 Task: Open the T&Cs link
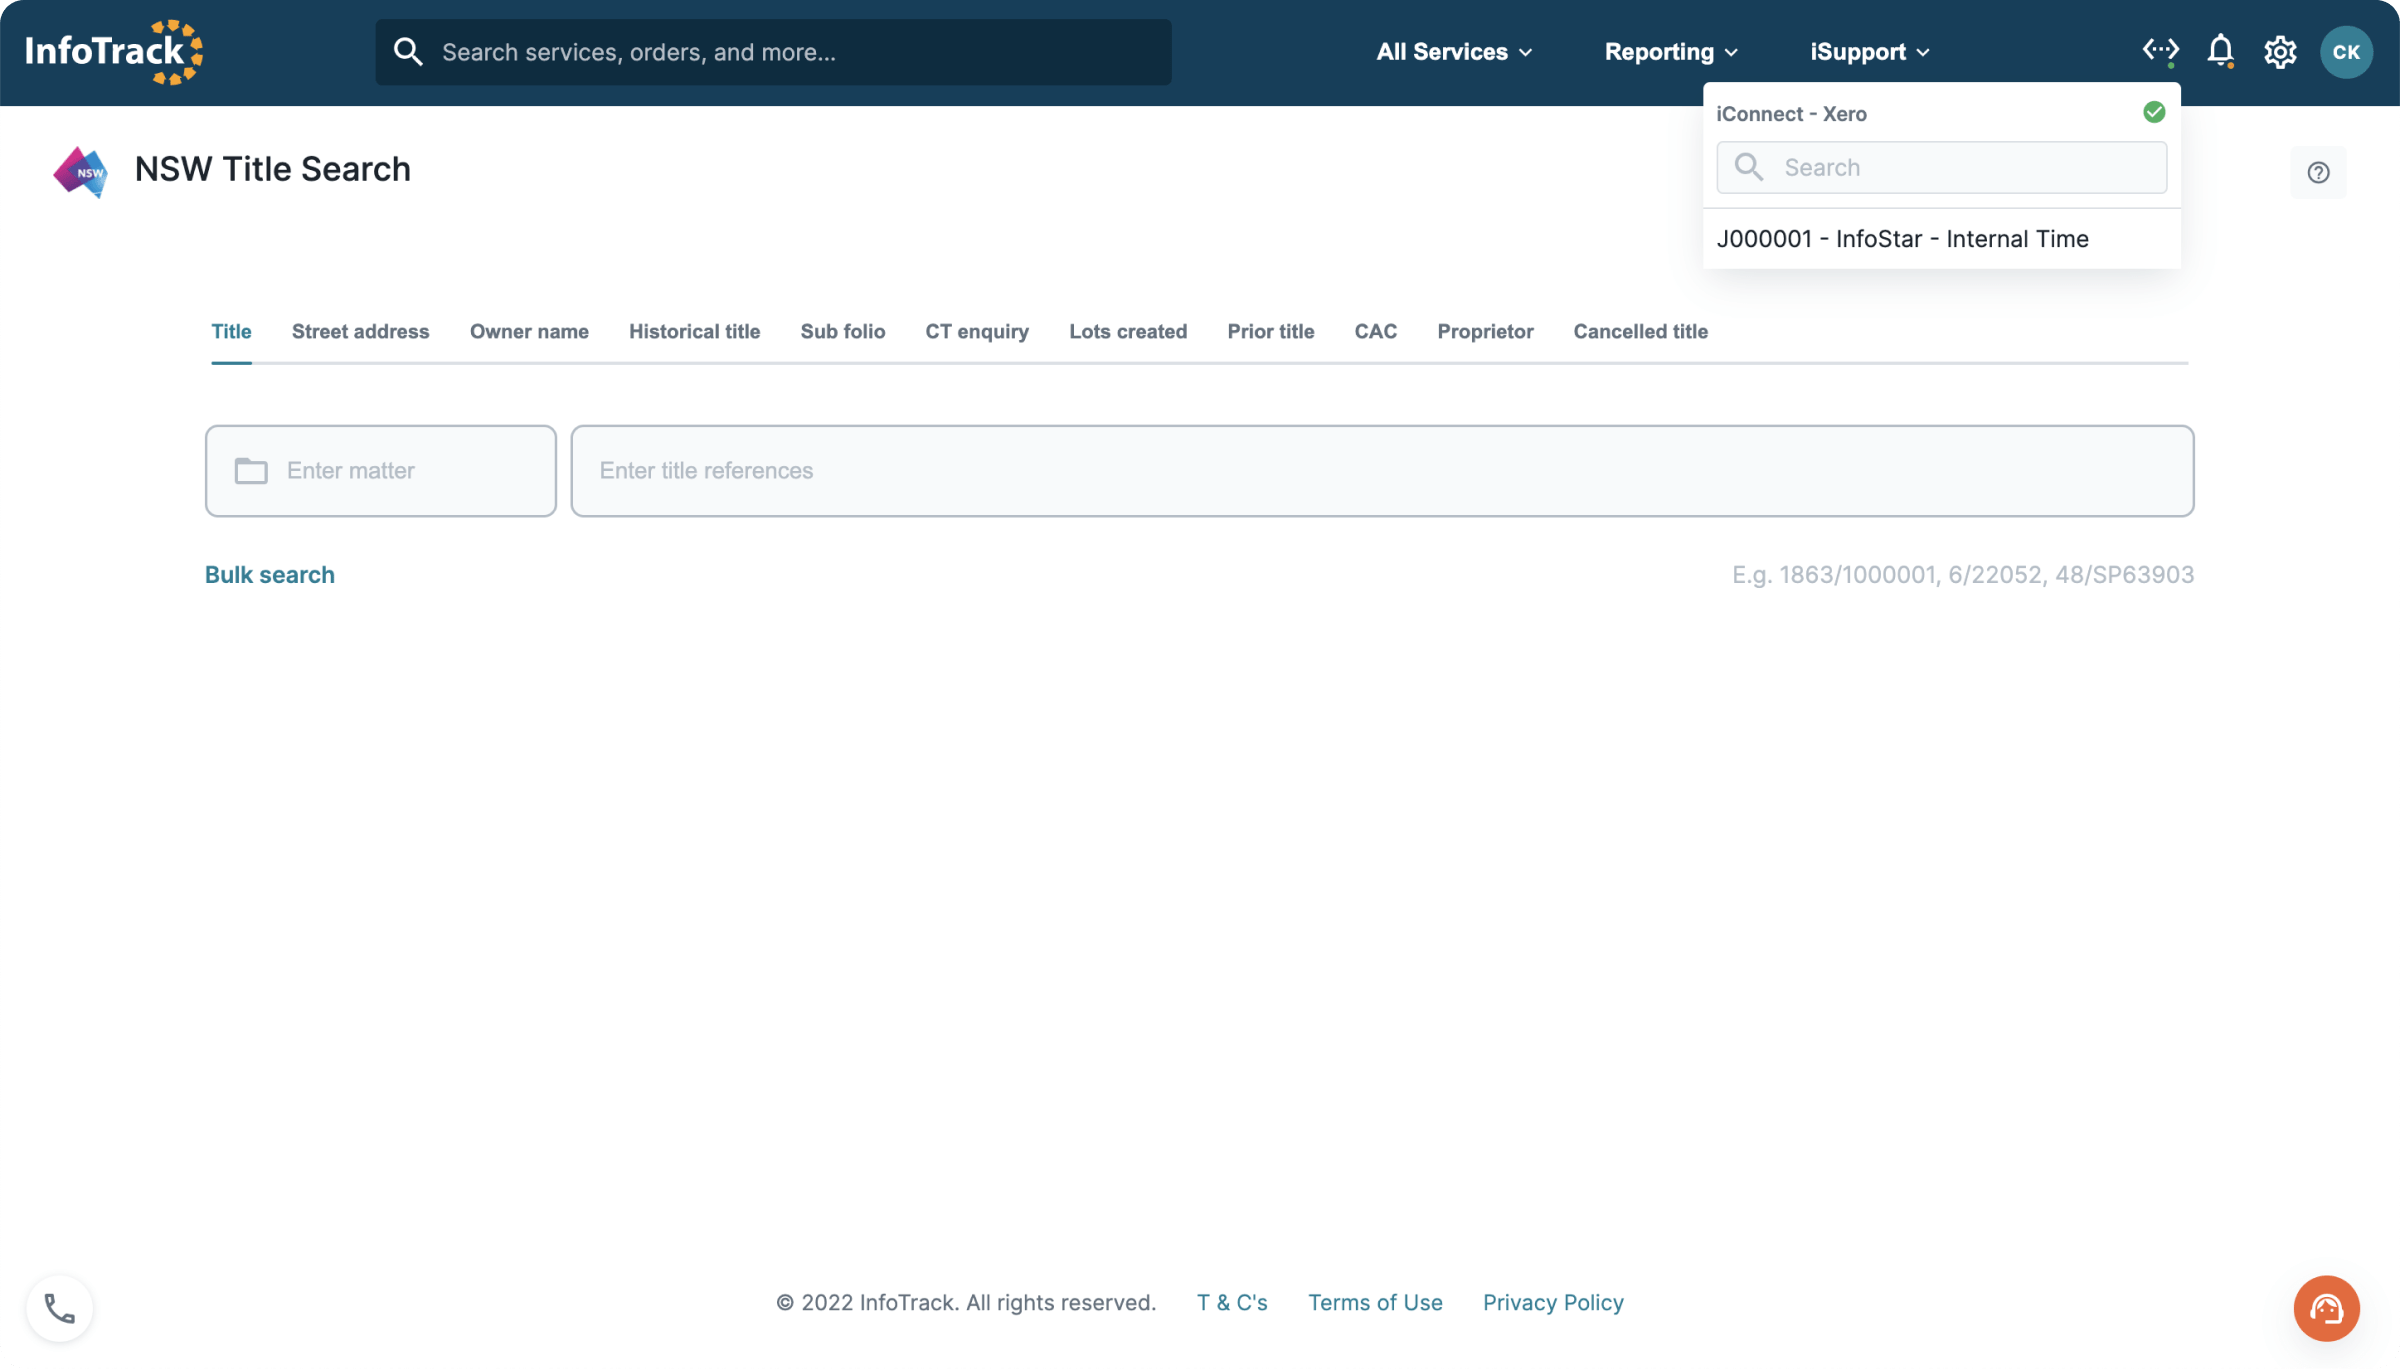tap(1233, 1301)
